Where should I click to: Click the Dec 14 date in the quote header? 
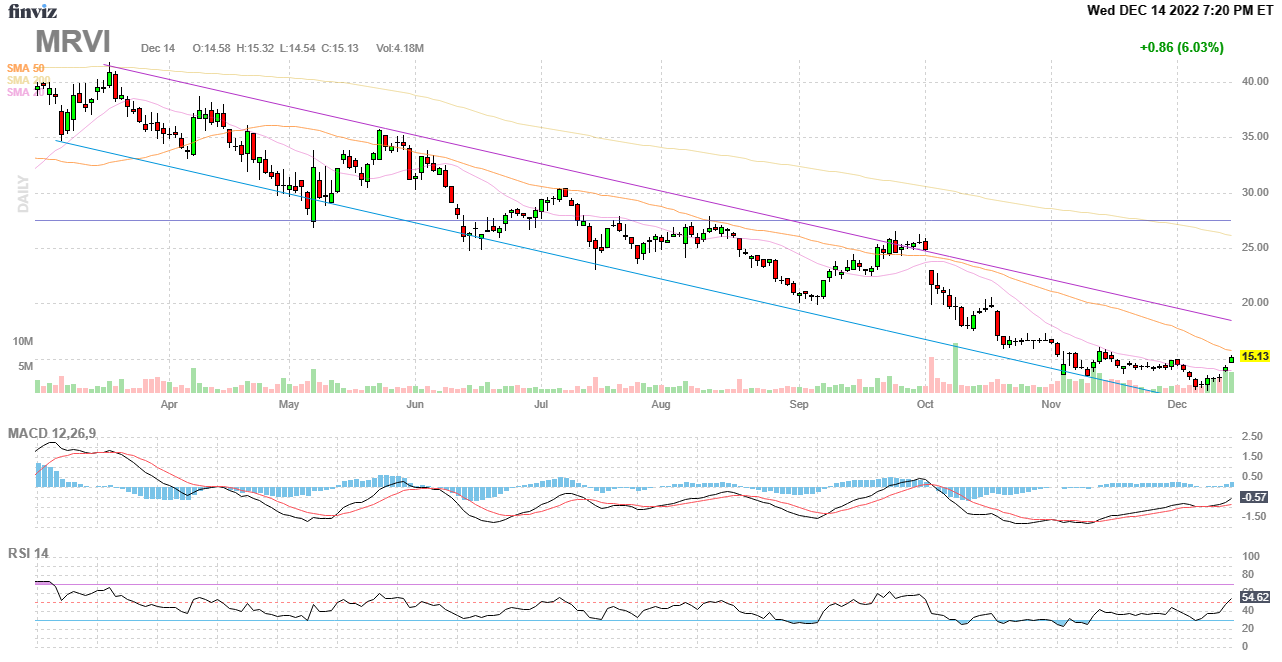point(158,48)
